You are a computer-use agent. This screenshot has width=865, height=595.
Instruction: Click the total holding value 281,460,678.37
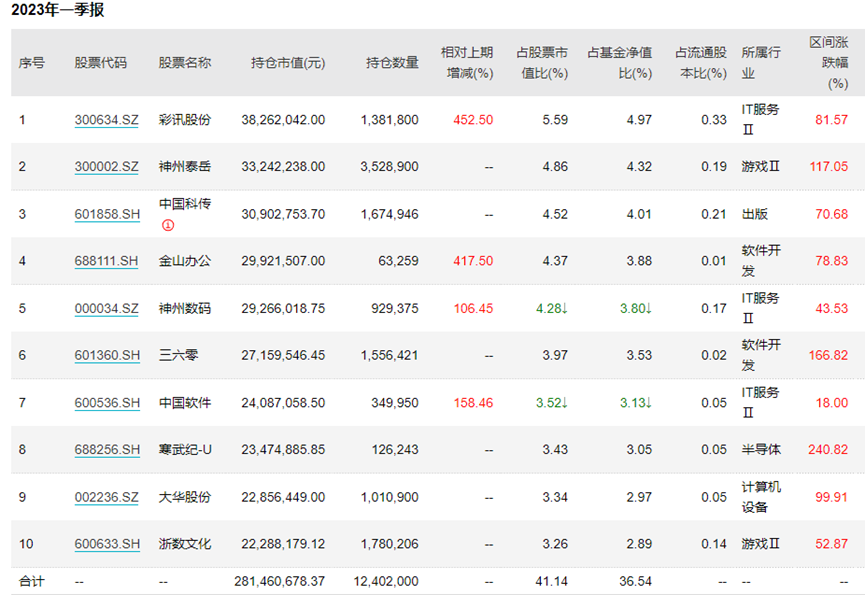pos(280,581)
